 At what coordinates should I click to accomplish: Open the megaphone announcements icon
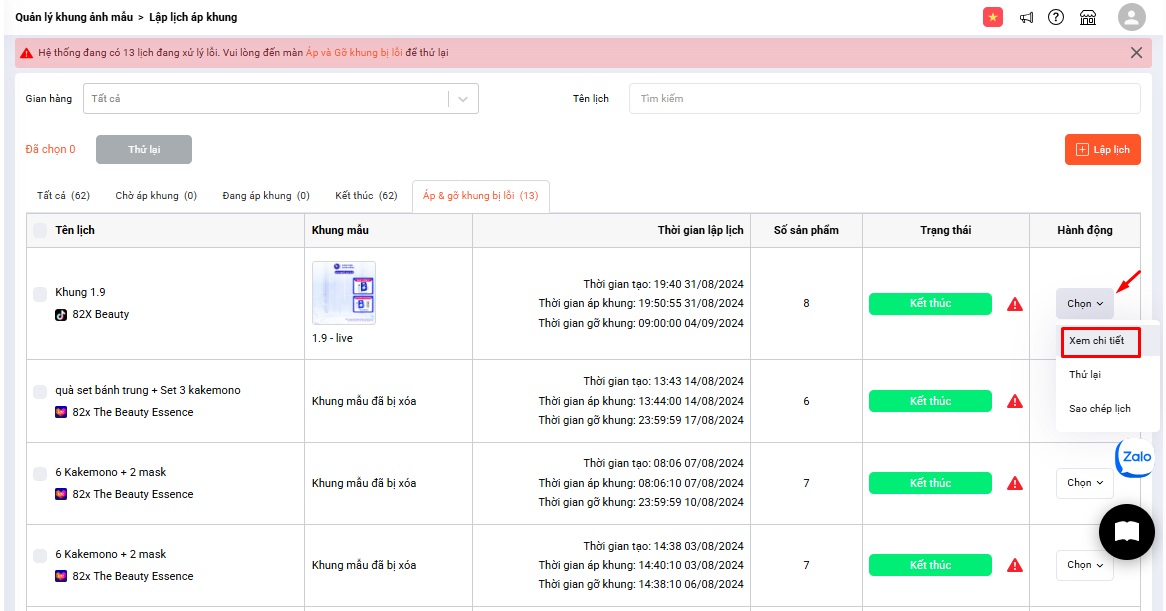click(x=1026, y=17)
